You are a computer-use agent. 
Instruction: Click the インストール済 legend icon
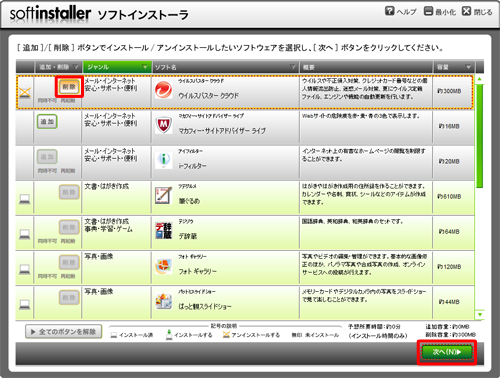pyautogui.click(x=114, y=335)
